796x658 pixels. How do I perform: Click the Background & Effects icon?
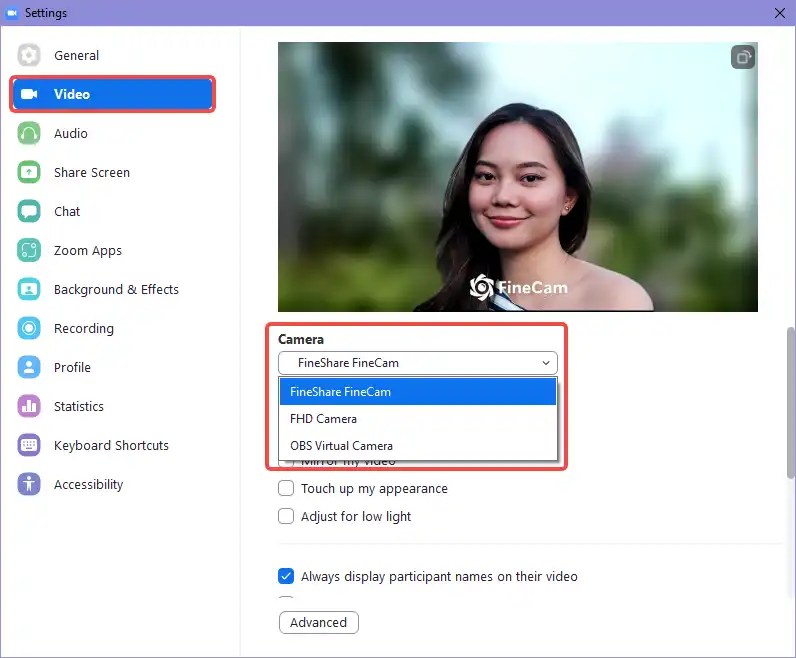(29, 289)
